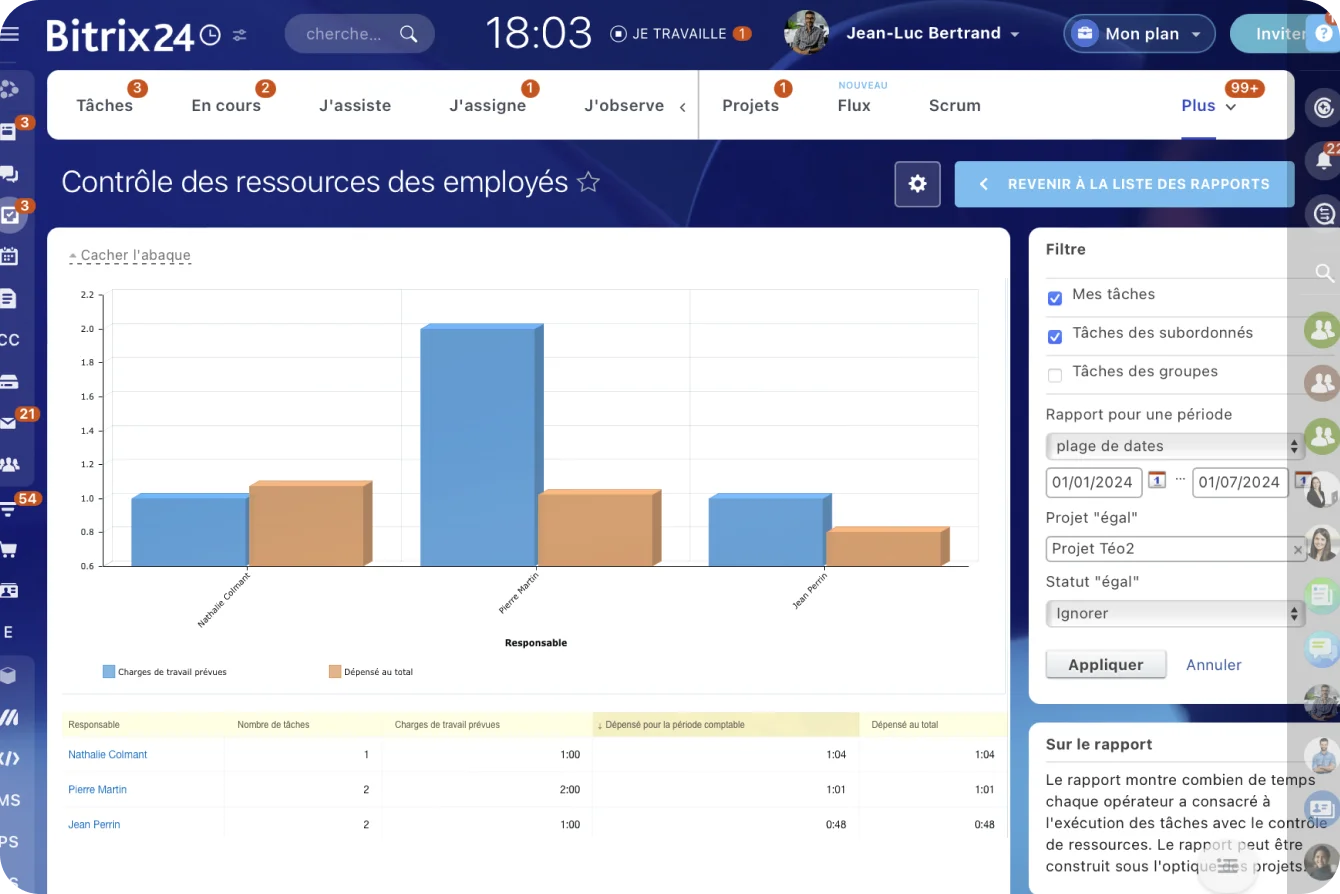Clear the Projet Téo2 field with the X

pos(1297,548)
